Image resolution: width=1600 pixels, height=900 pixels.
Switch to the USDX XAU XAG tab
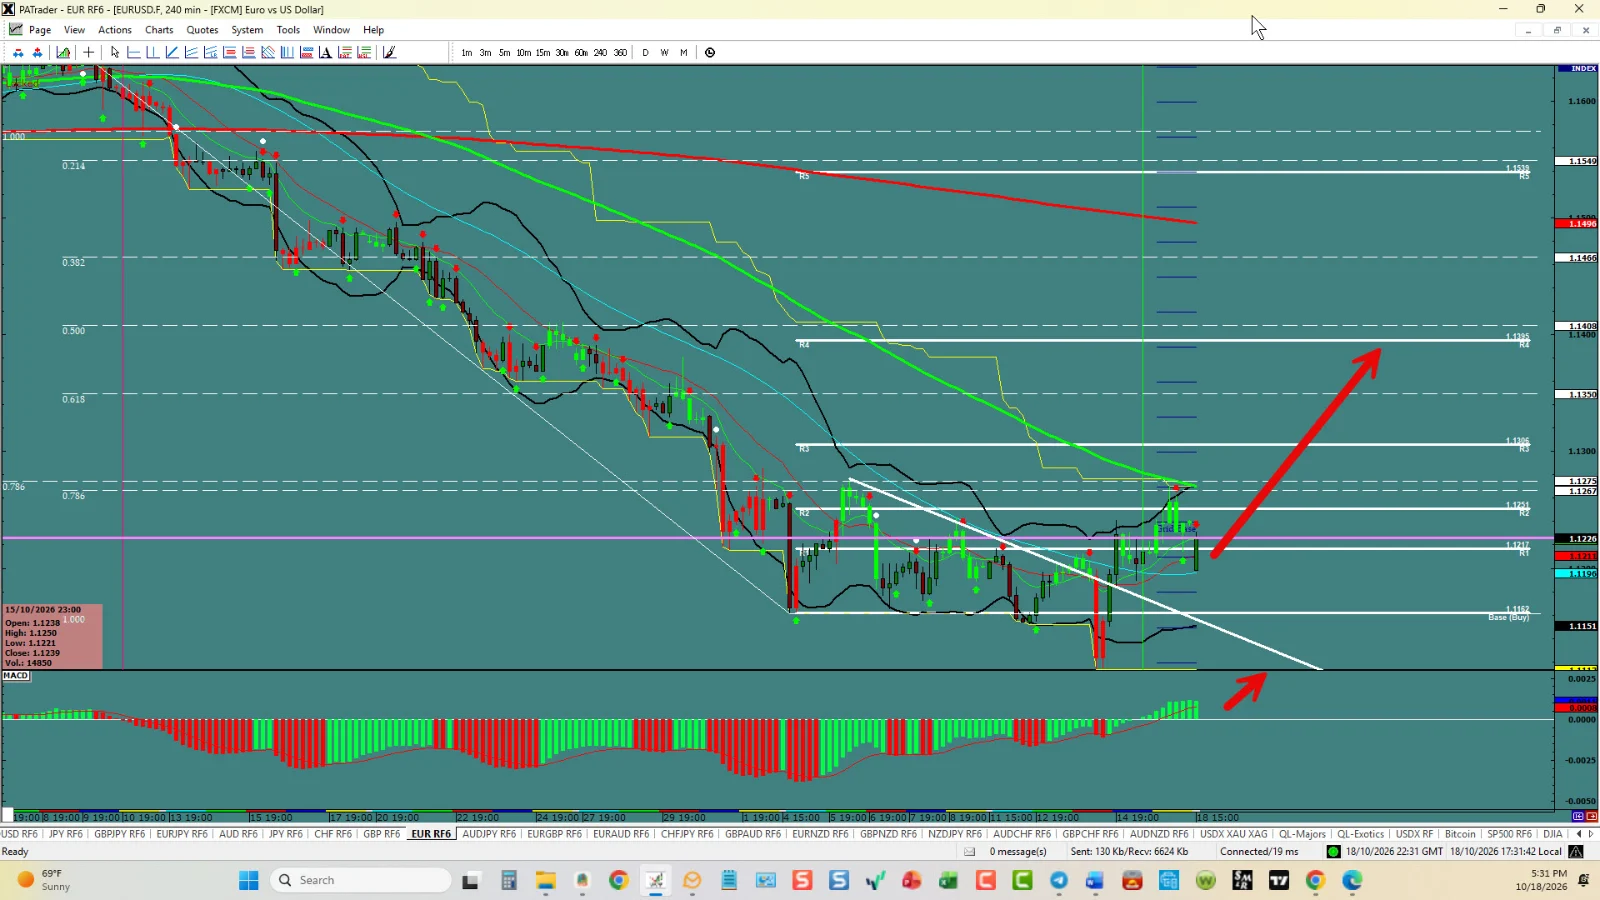click(x=1233, y=834)
